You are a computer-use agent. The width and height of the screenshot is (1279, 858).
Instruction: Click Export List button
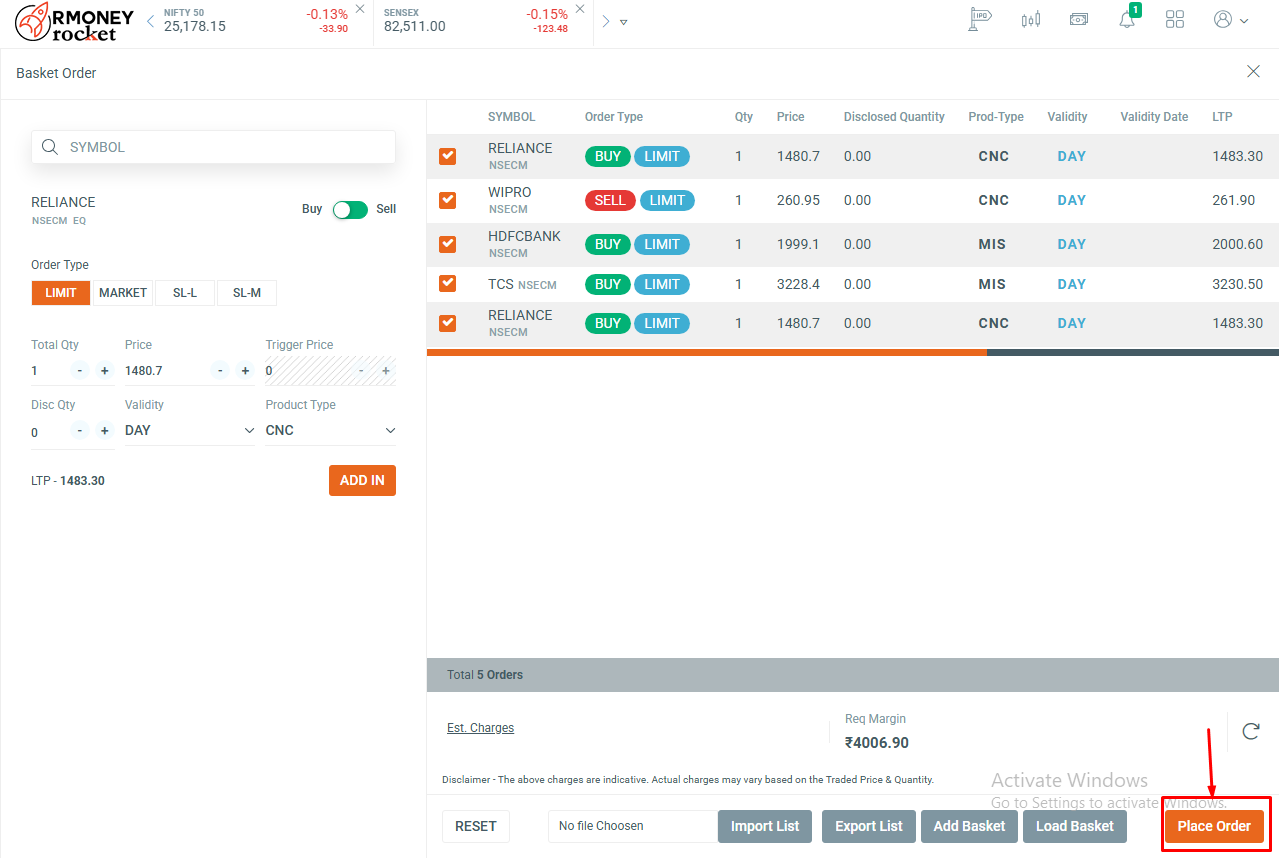pos(869,826)
